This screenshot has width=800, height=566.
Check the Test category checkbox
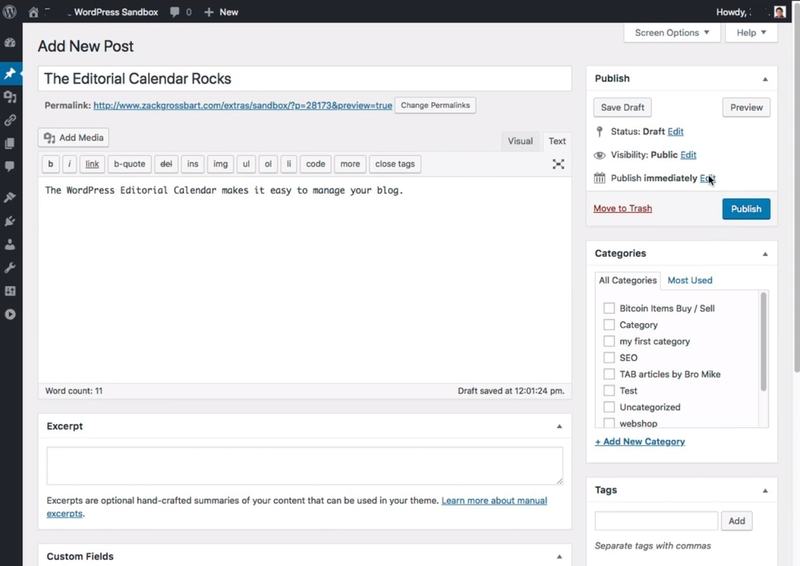pyautogui.click(x=609, y=390)
